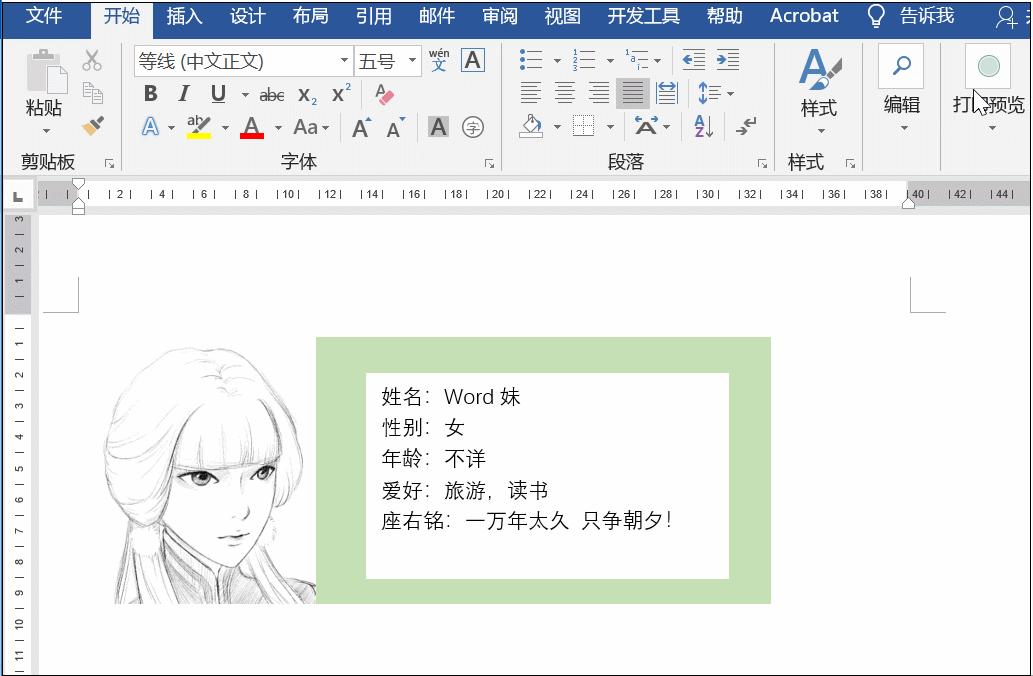
Task: Click the red font color swatch
Action: click(250, 126)
